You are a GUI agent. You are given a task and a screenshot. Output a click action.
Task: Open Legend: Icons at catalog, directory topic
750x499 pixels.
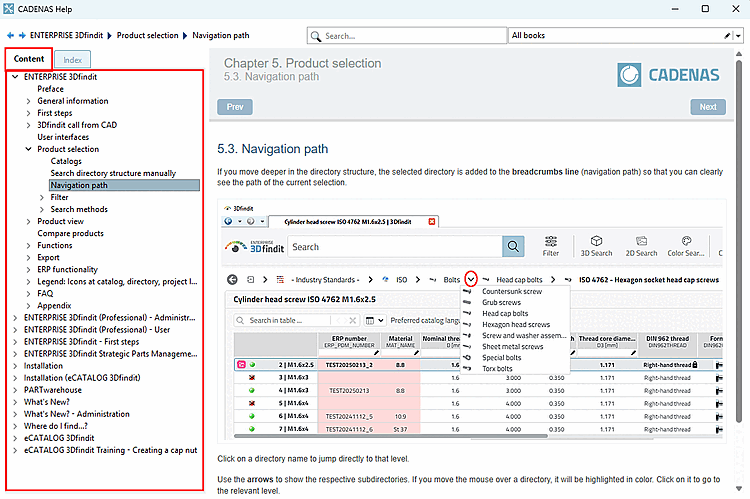(x=117, y=282)
